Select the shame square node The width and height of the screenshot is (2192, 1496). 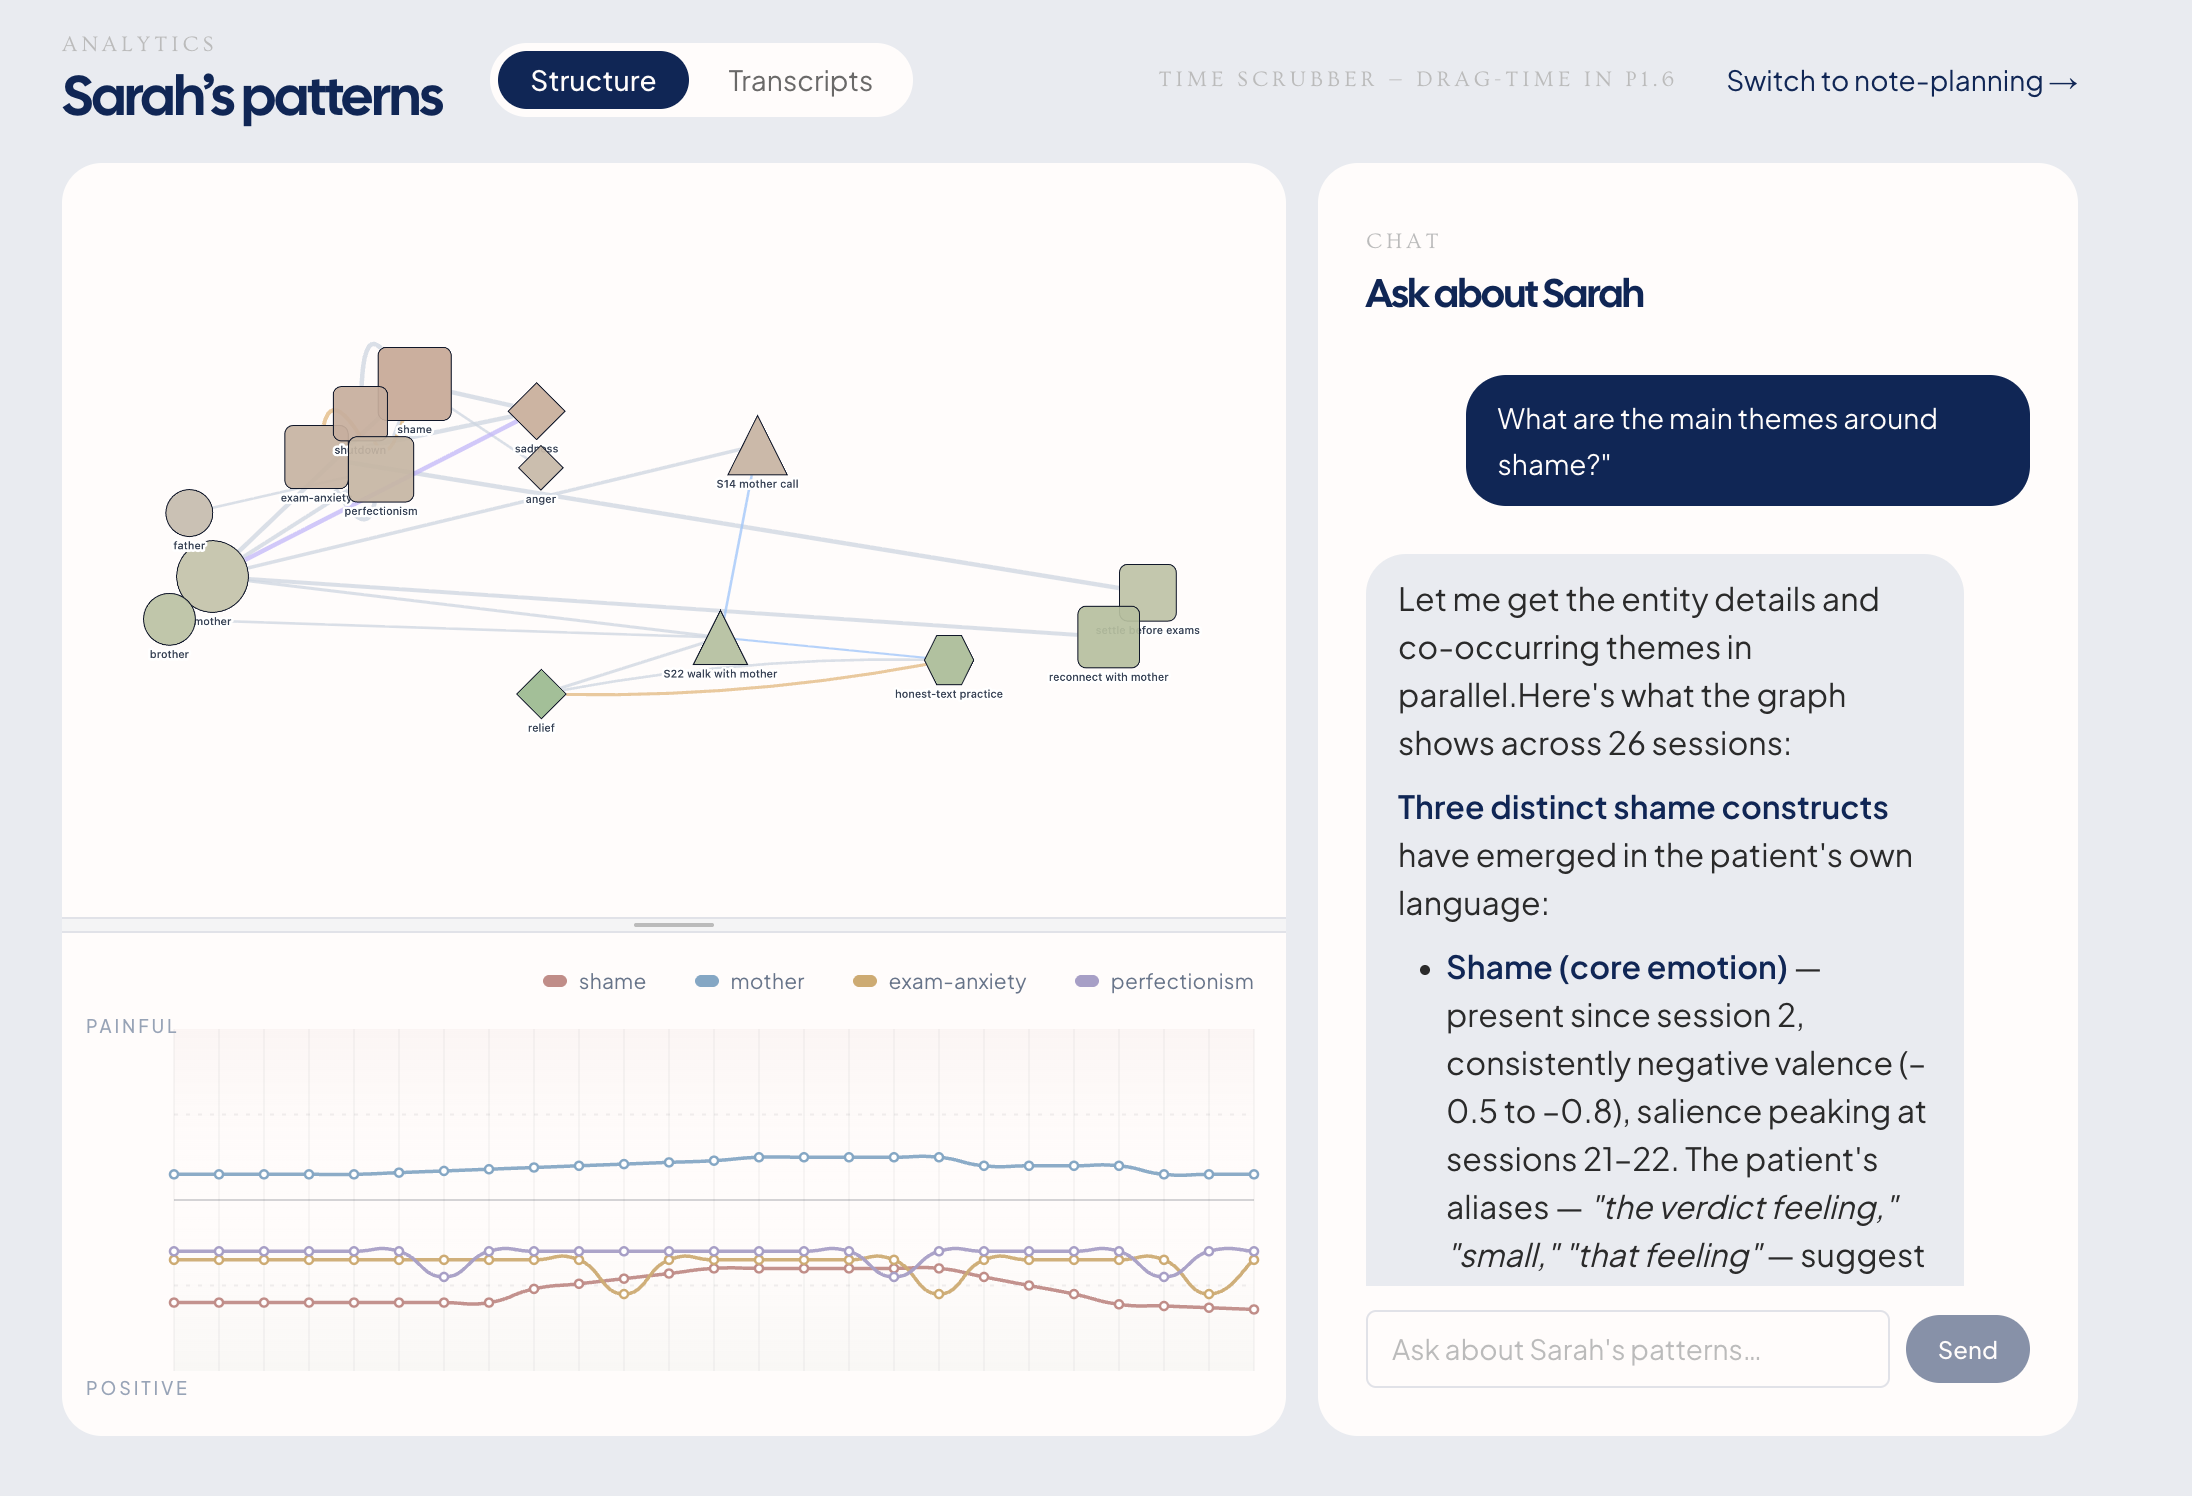pos(415,383)
